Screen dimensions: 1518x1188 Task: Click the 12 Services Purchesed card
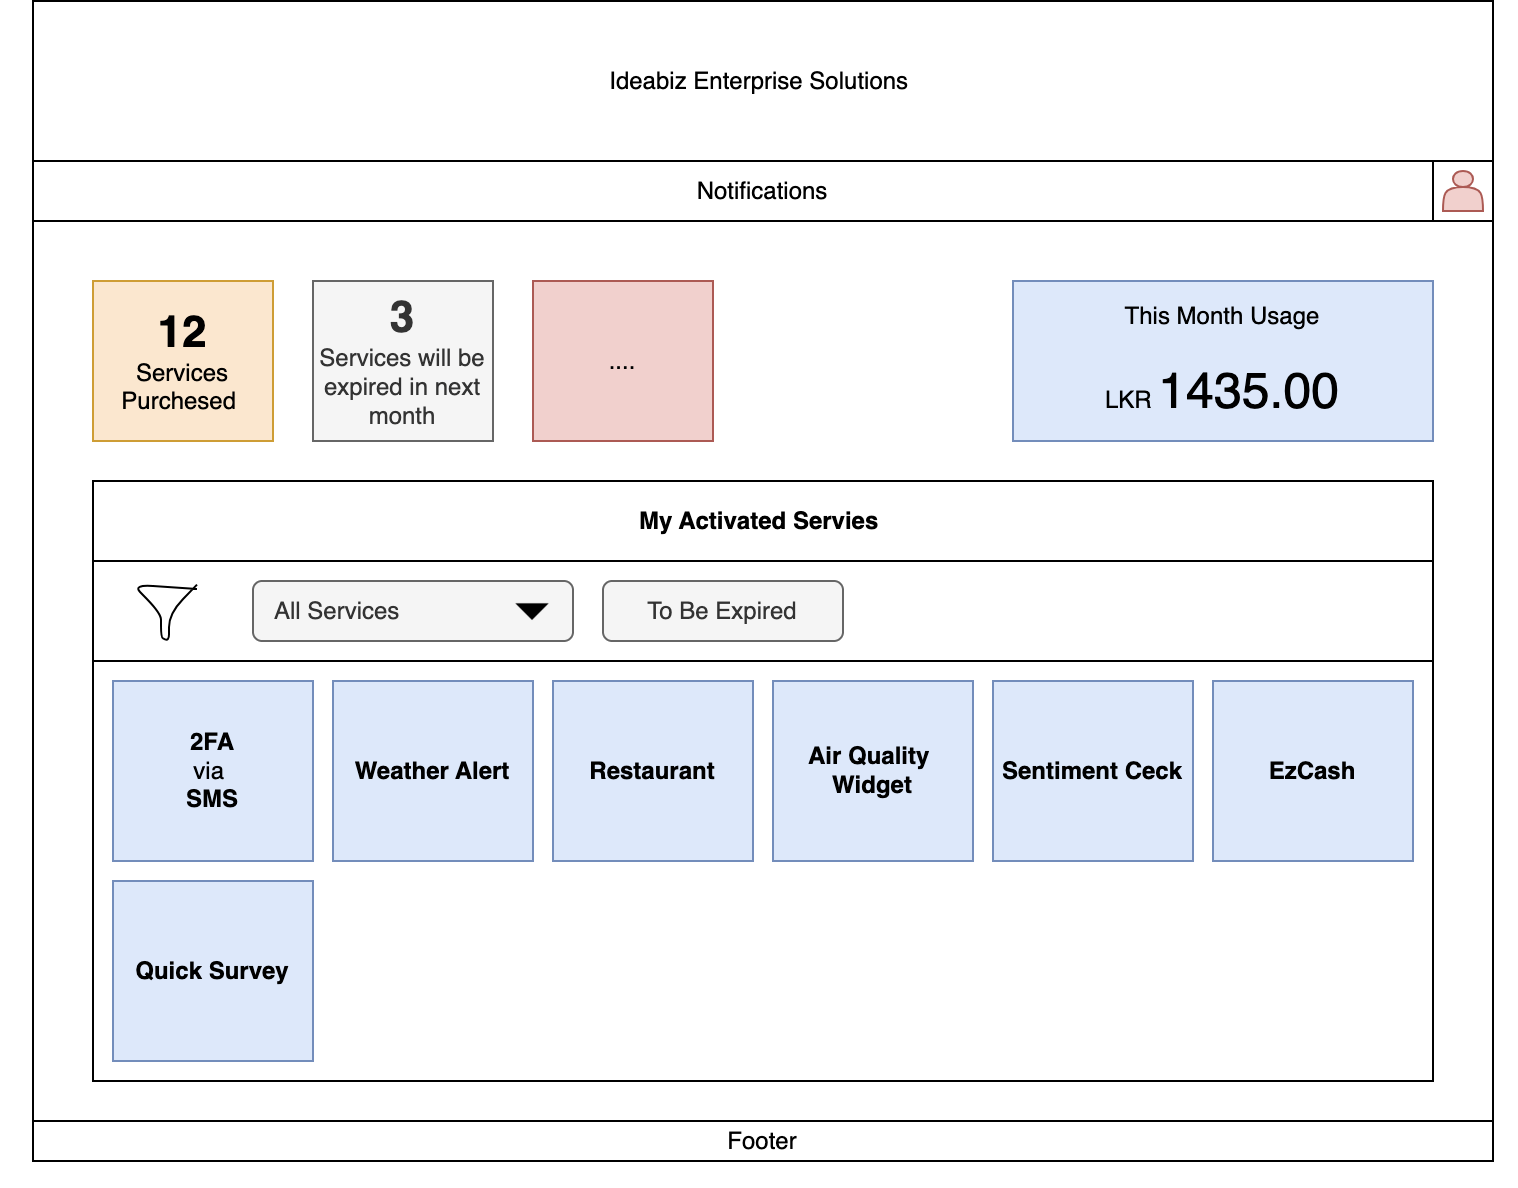pos(183,361)
